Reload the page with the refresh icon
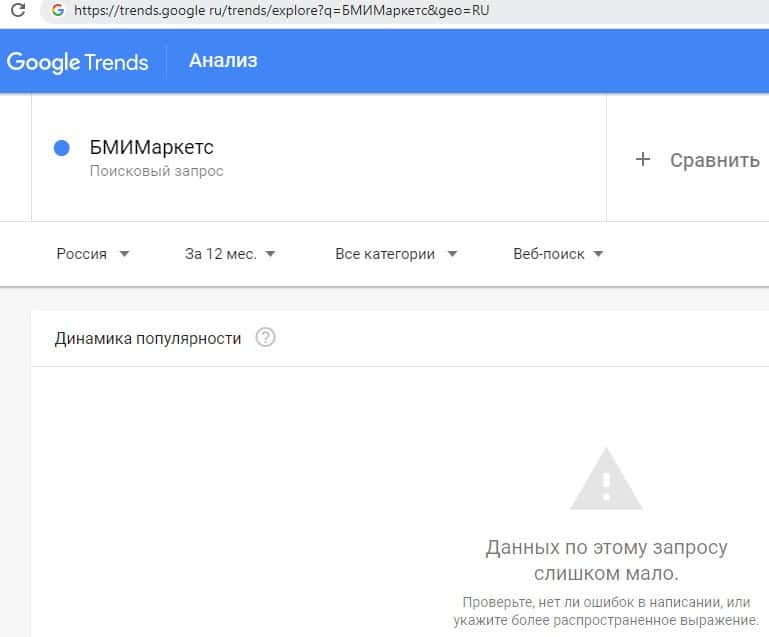The height and width of the screenshot is (637, 769). pyautogui.click(x=17, y=11)
